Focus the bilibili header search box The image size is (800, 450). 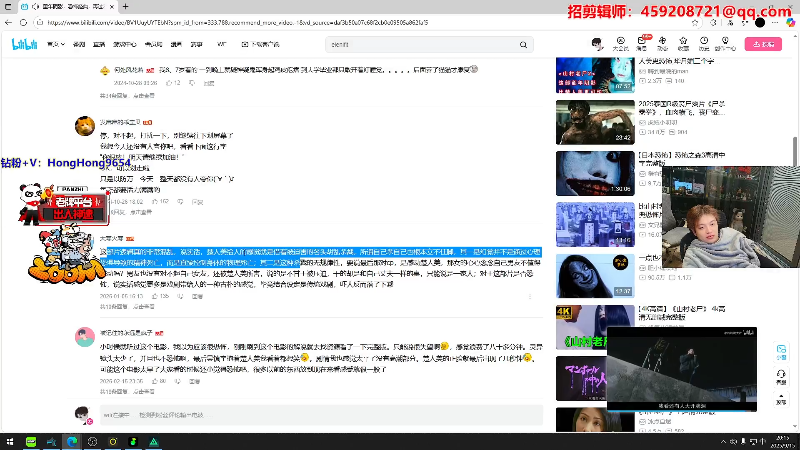coord(422,44)
